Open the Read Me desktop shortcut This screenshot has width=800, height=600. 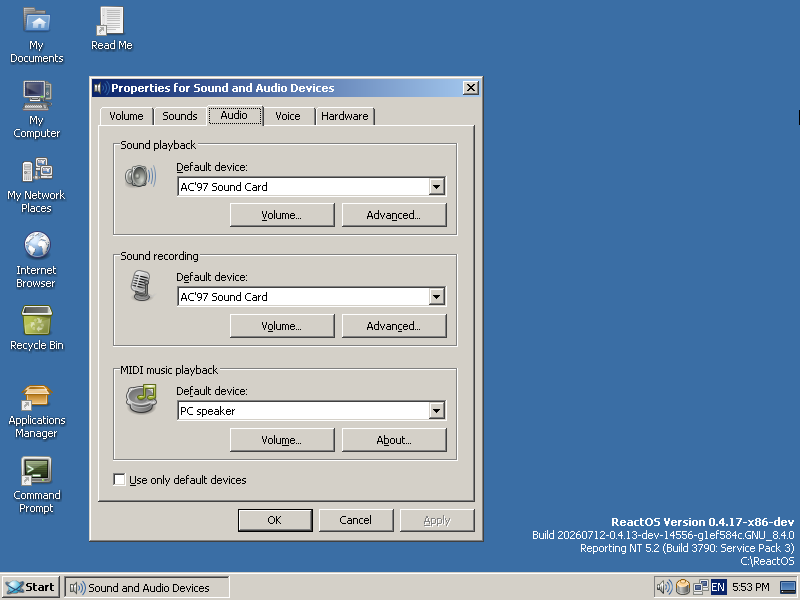point(112,29)
